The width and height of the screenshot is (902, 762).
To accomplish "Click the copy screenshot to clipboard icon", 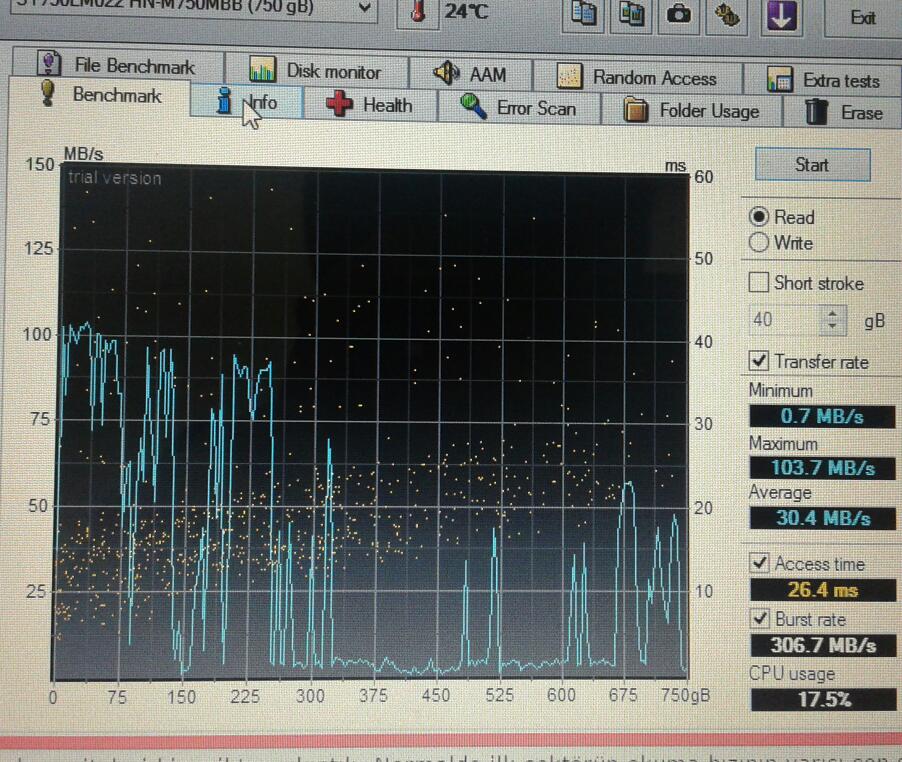I will [632, 14].
